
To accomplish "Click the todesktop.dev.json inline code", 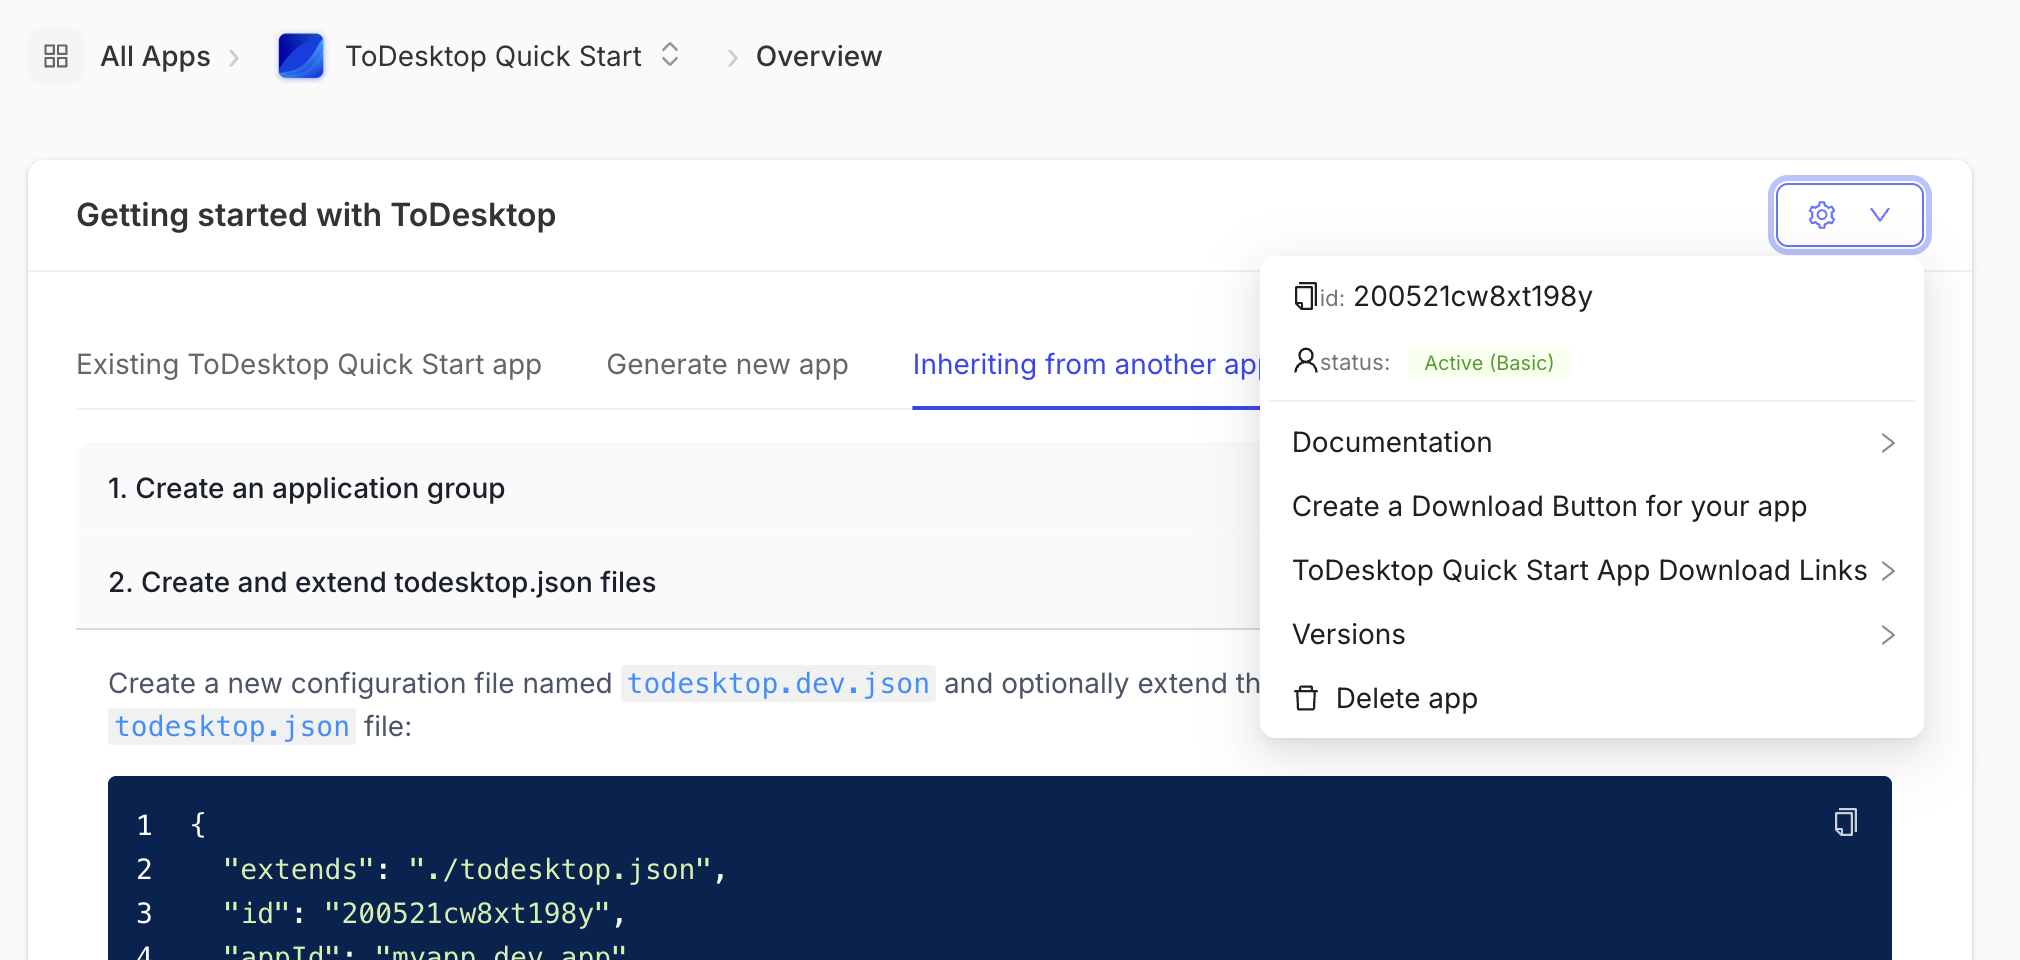I will pyautogui.click(x=778, y=683).
